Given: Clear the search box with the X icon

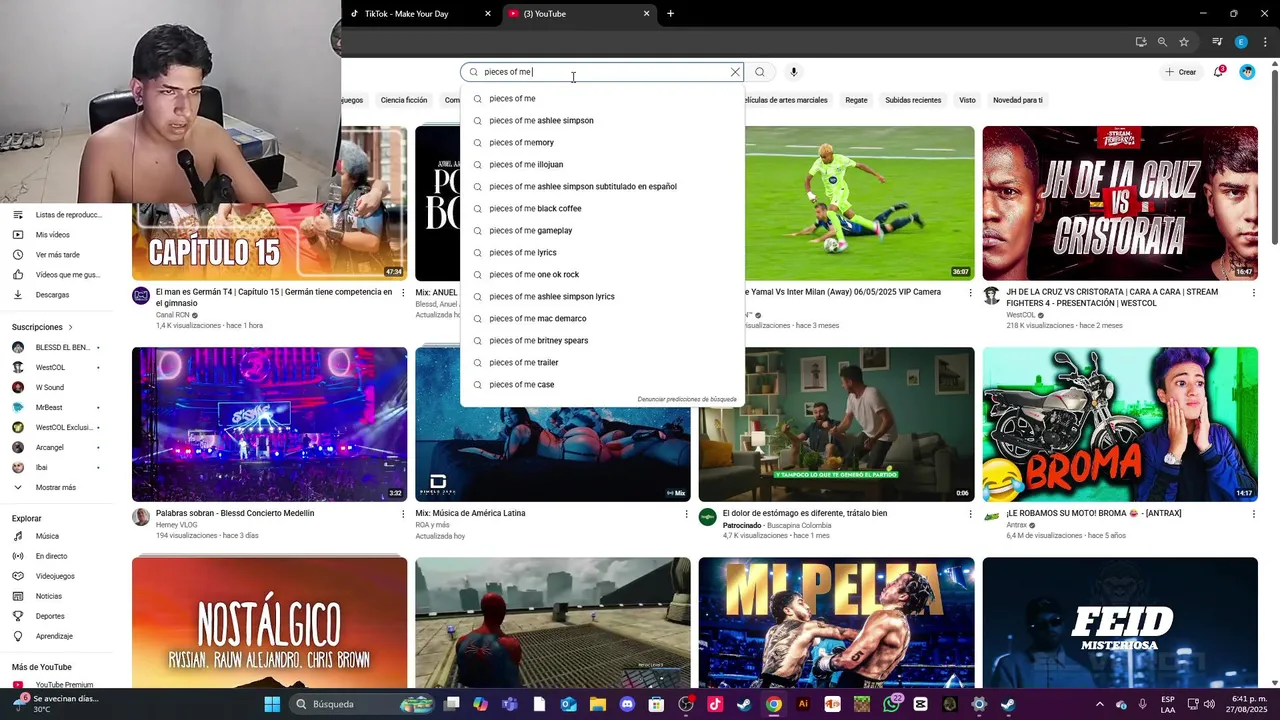Looking at the screenshot, I should (735, 72).
